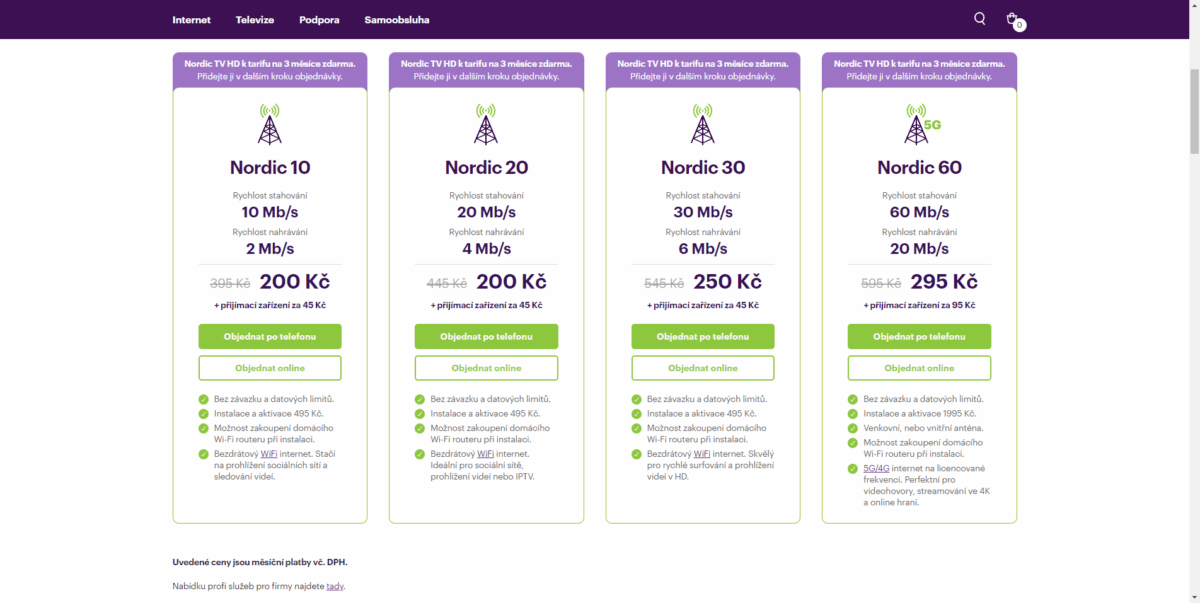
Task: Click the 'tady' link for business offers
Action: [x=334, y=586]
